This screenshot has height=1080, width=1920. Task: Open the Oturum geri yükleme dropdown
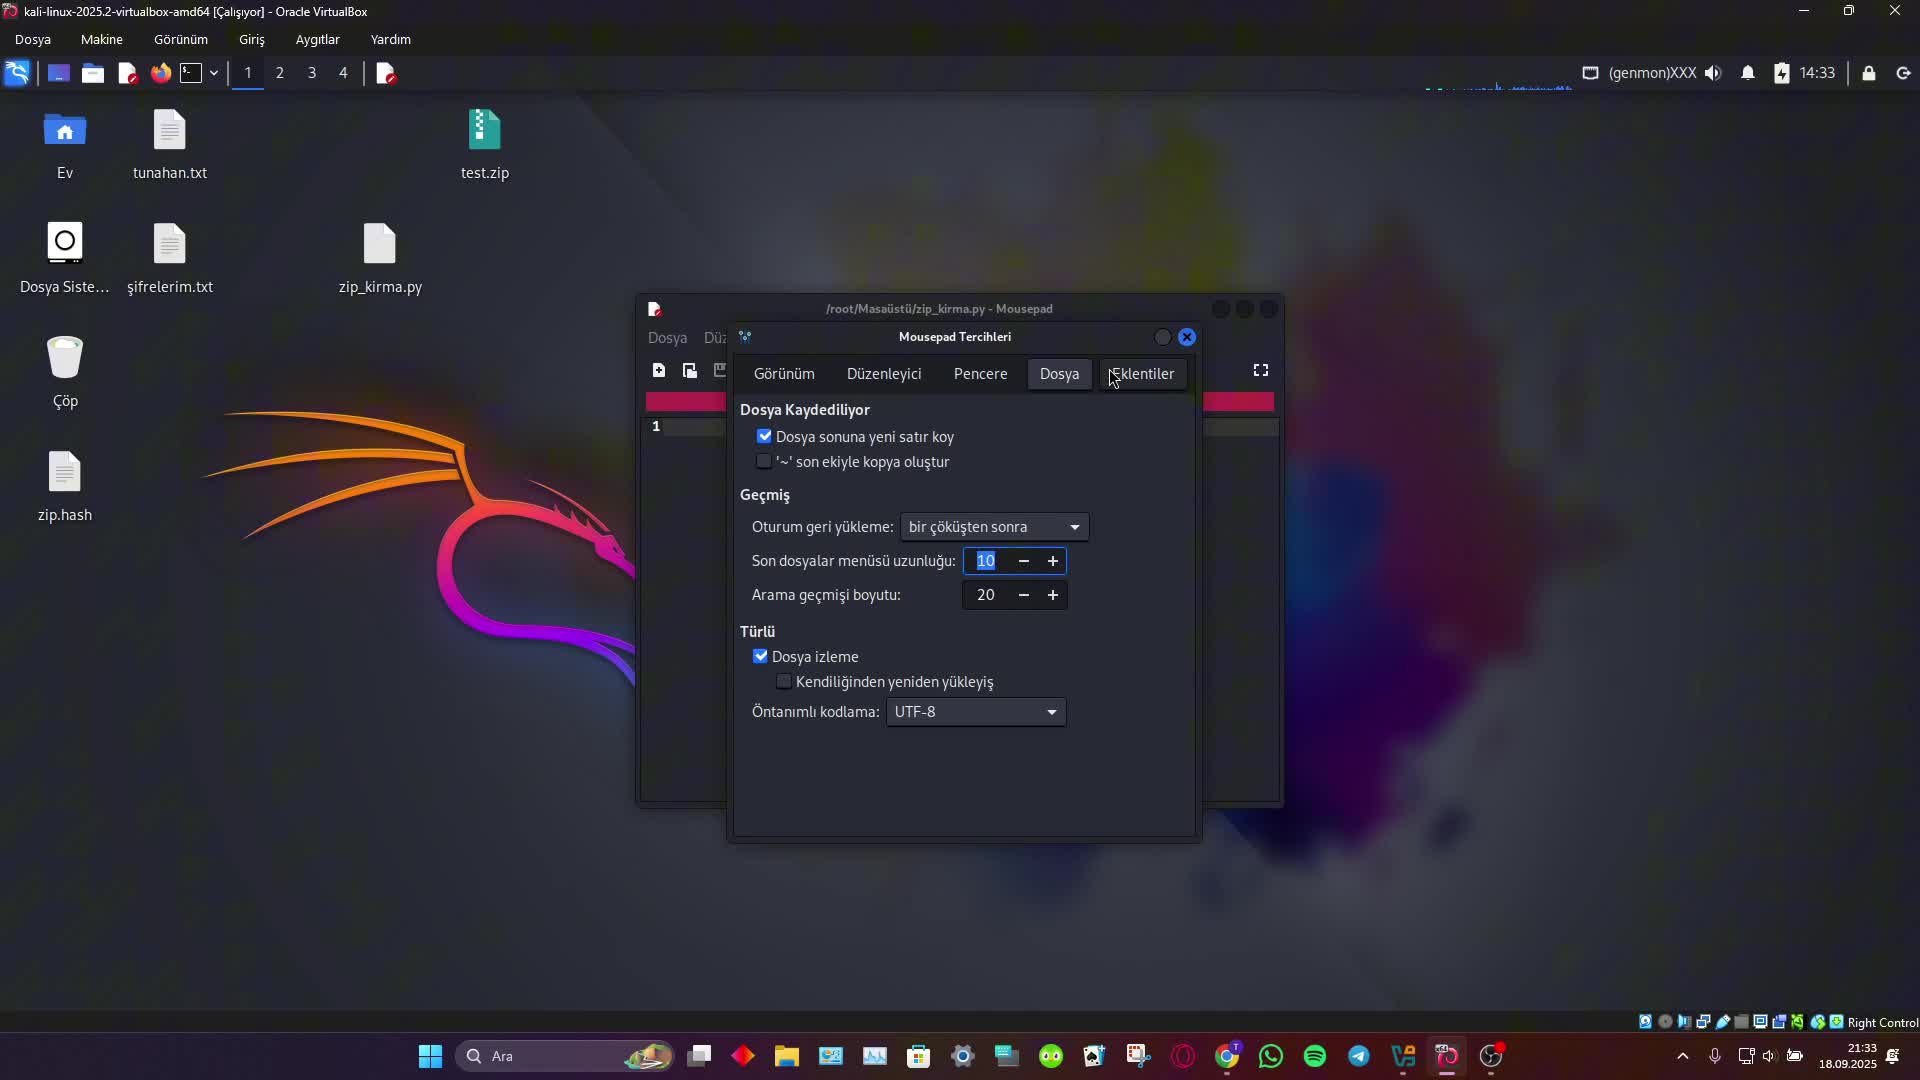point(994,527)
